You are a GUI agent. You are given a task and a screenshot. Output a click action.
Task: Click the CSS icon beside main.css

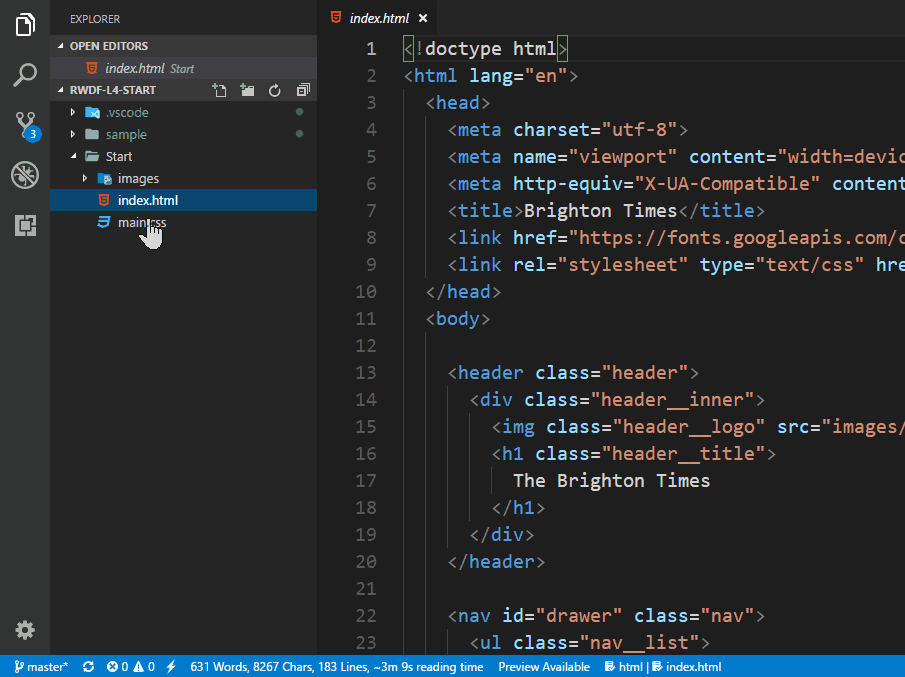tap(104, 222)
